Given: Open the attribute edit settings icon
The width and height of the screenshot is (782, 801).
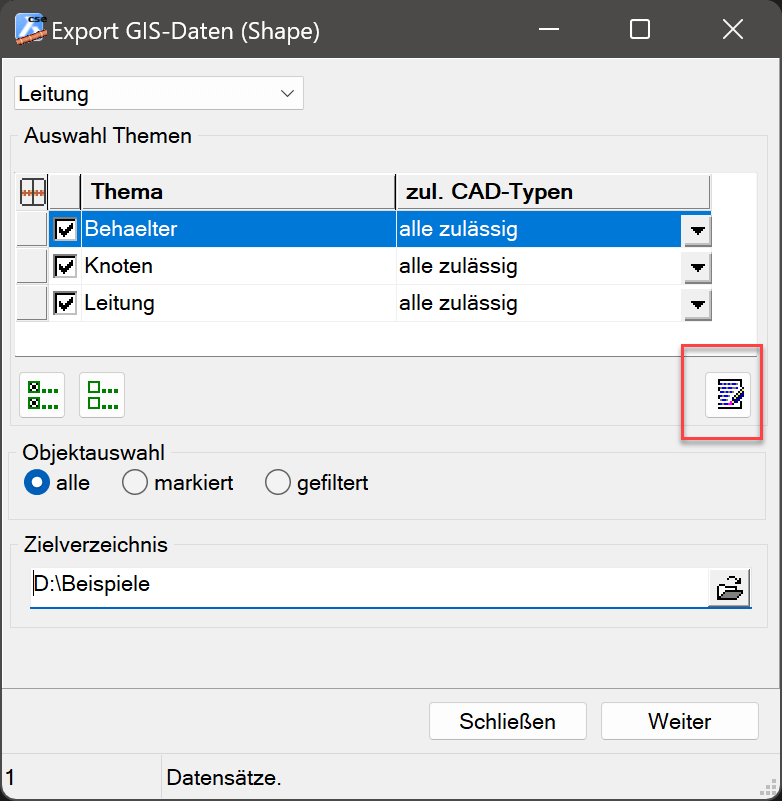Looking at the screenshot, I should (728, 395).
